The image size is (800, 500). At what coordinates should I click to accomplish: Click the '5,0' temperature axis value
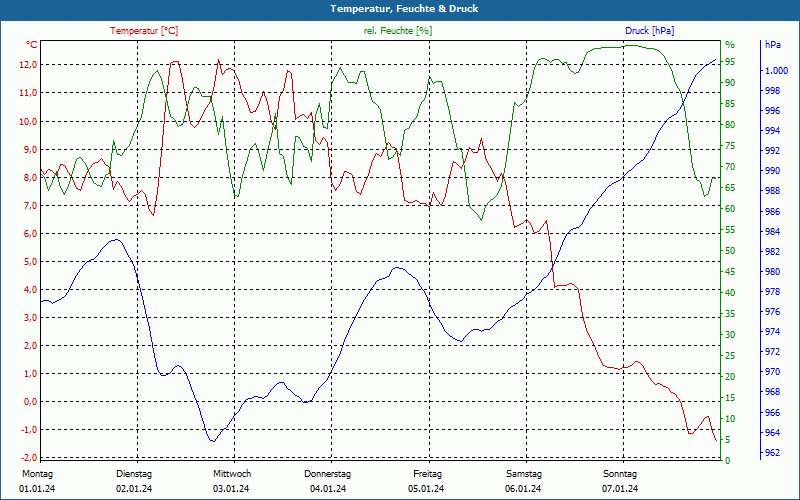pyautogui.click(x=30, y=262)
